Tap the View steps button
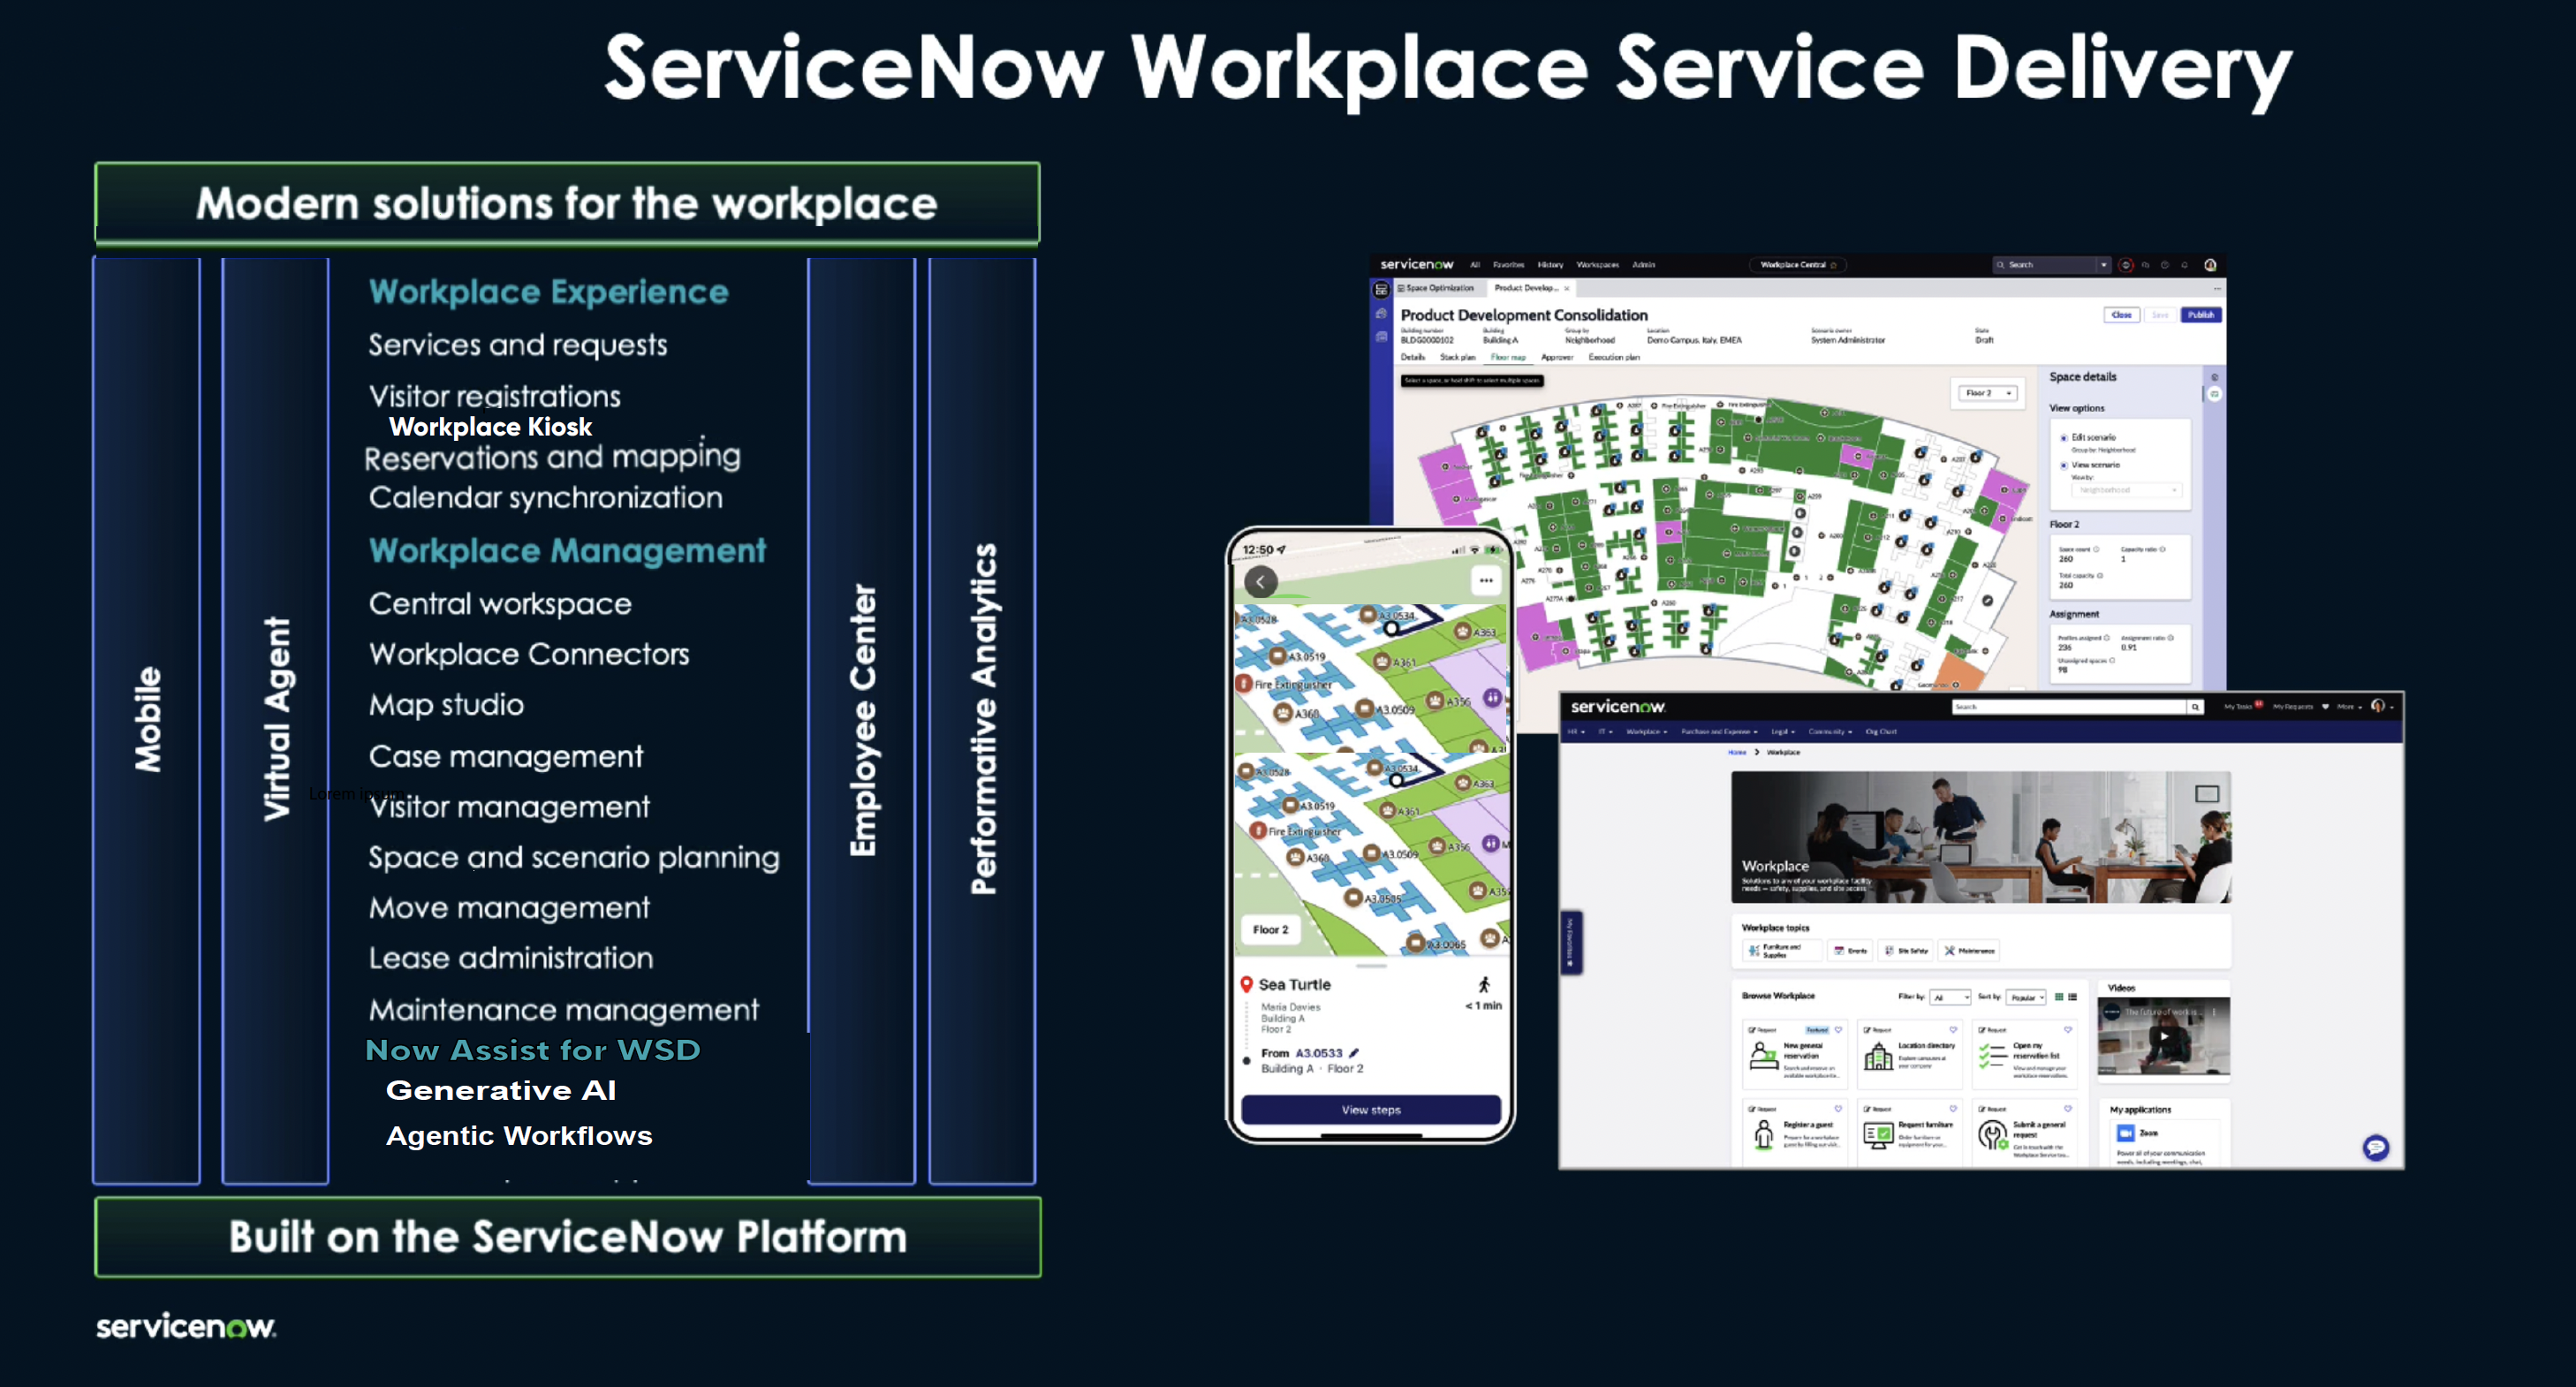This screenshot has height=1387, width=2576. tap(1371, 1110)
